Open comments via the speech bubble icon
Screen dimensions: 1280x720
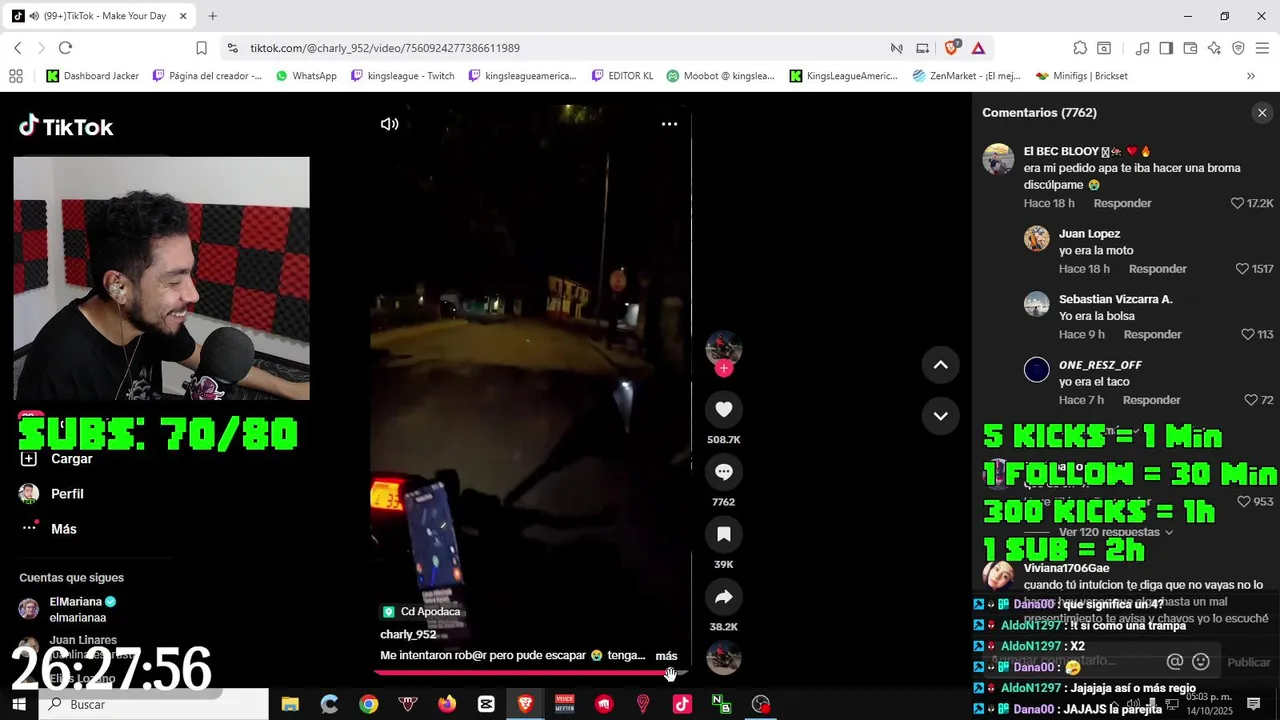tap(724, 472)
